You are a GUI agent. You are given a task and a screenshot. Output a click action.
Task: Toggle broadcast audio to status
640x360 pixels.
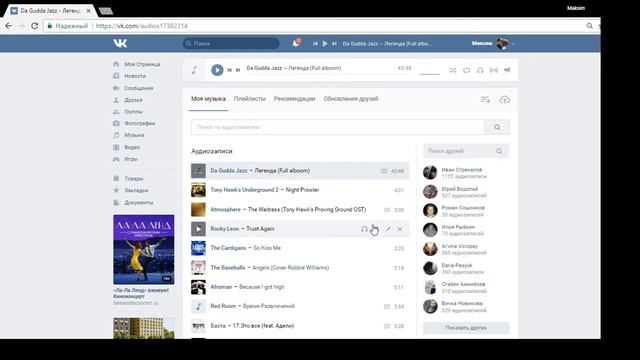tap(494, 70)
